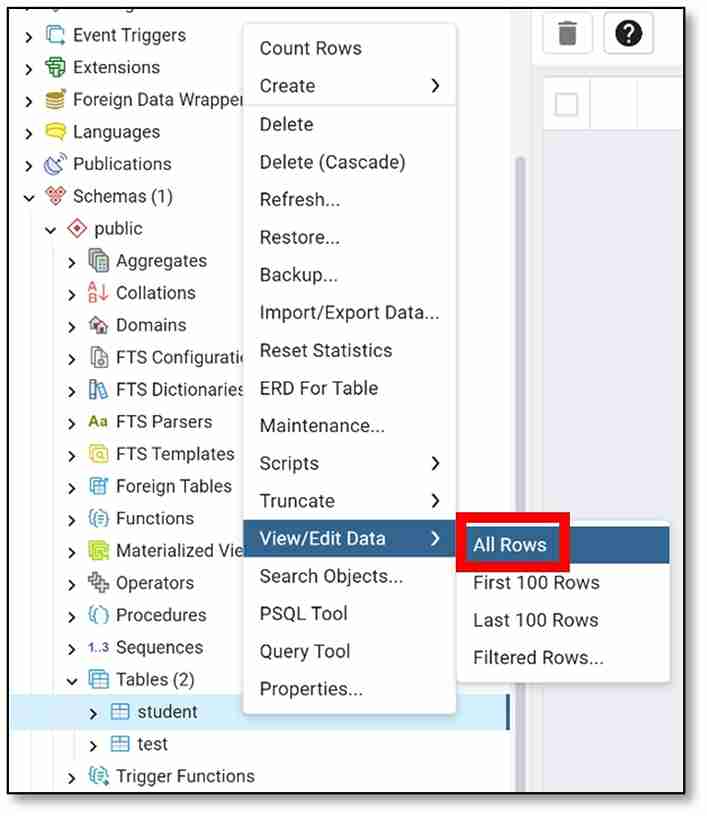
Task: Click the FTS Configurations icon
Action: pyautogui.click(x=98, y=358)
